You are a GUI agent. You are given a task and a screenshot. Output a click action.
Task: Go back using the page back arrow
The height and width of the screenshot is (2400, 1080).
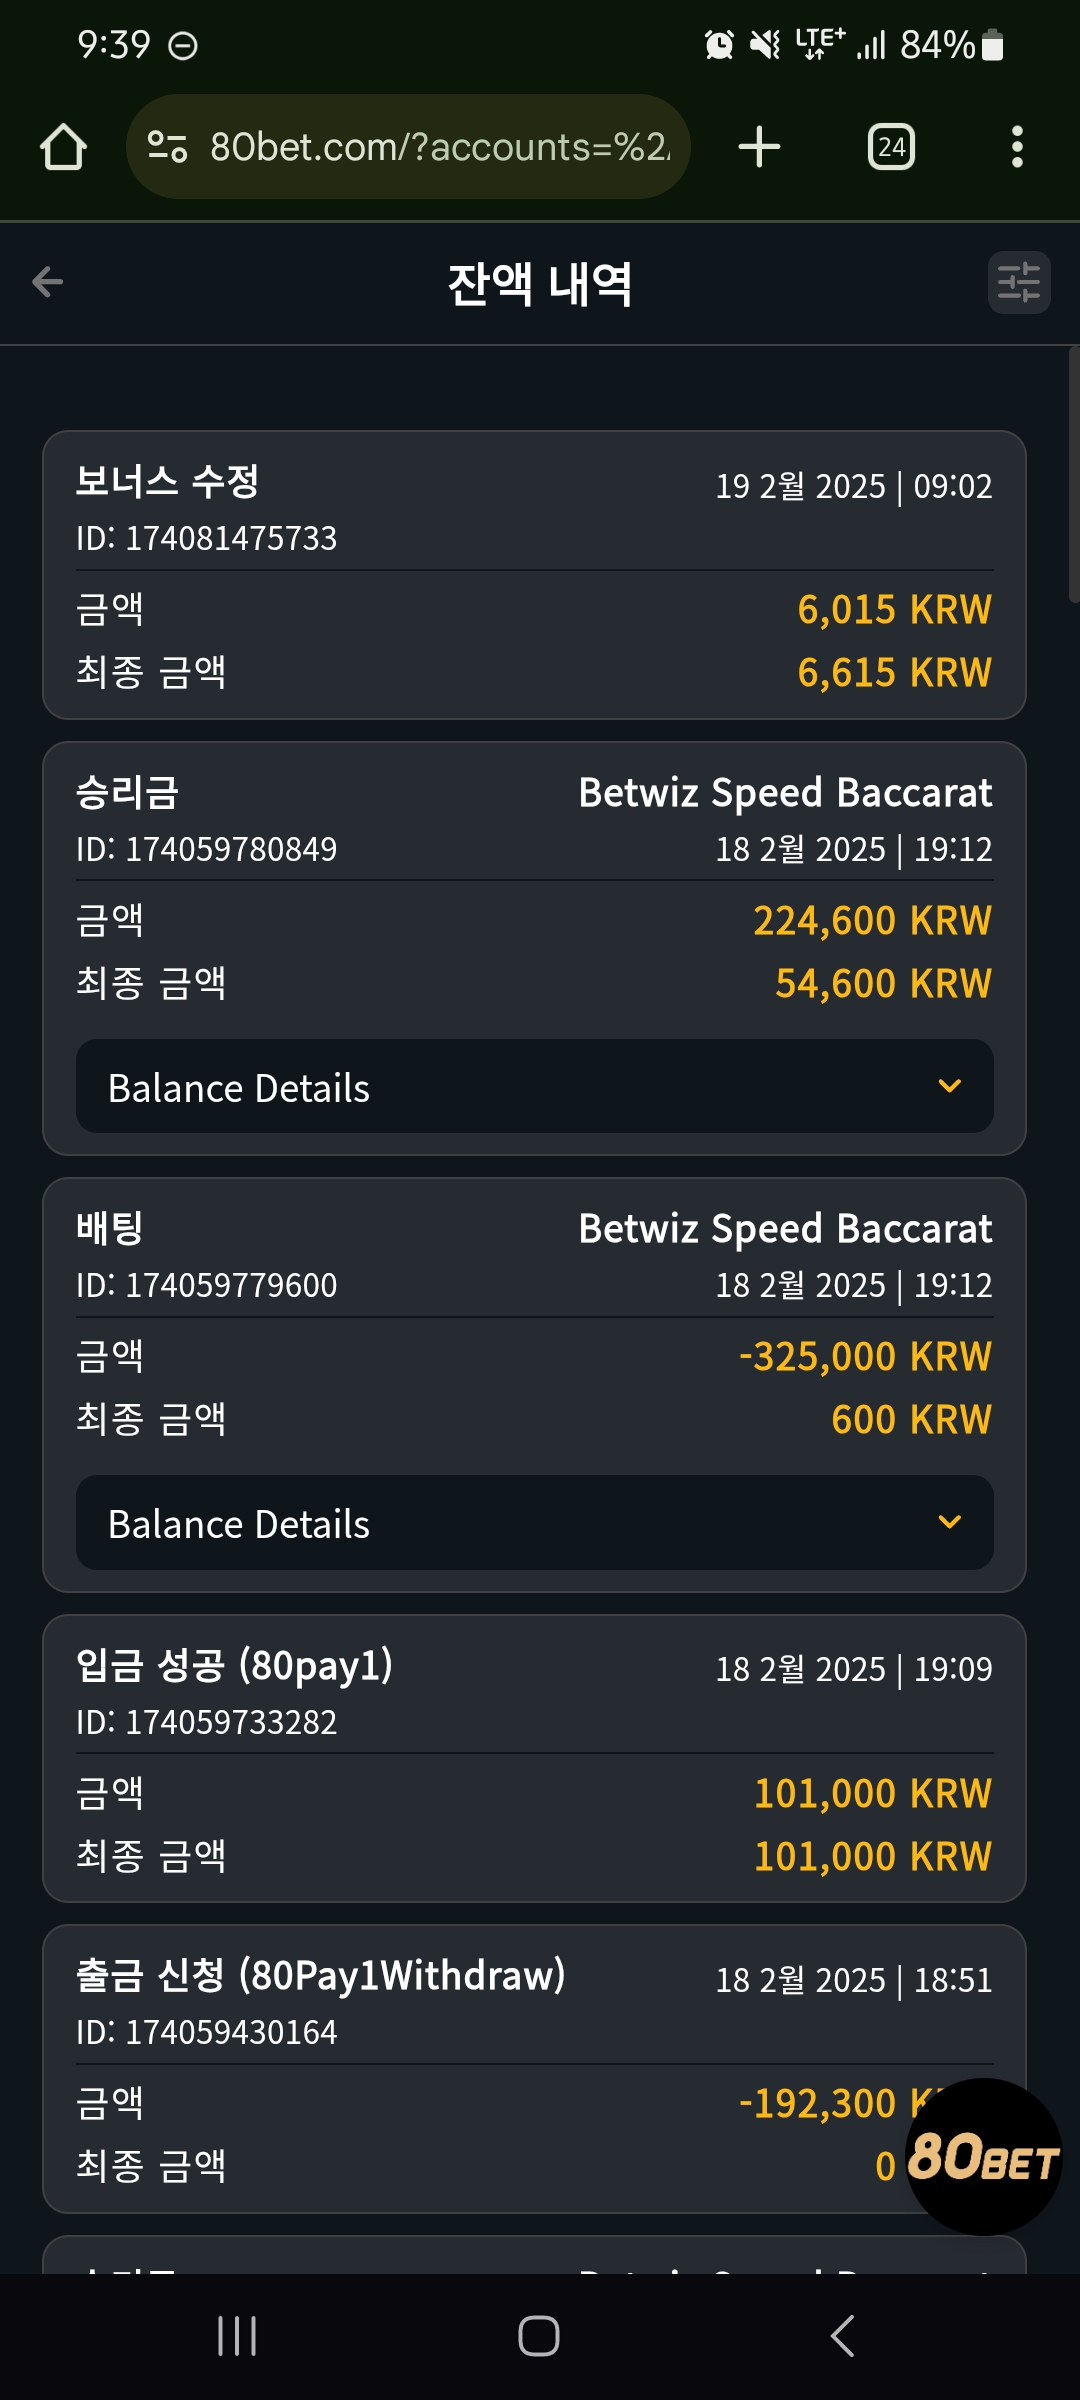pos(47,283)
